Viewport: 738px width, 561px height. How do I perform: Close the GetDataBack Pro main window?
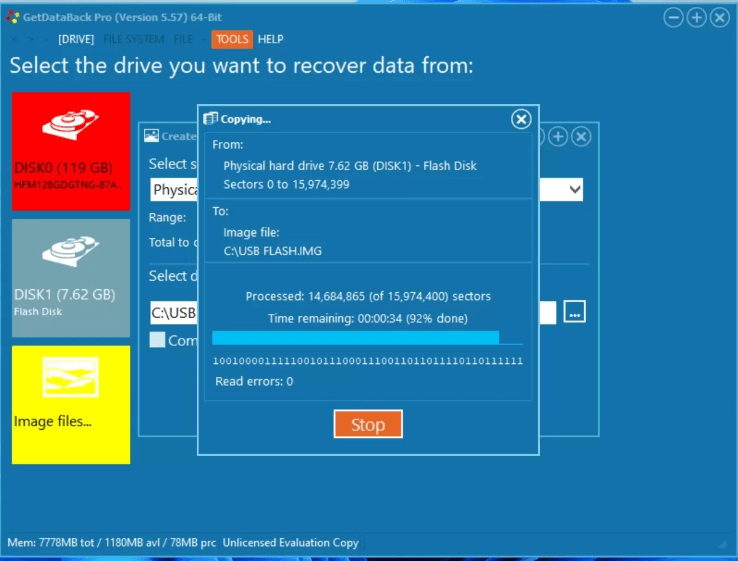click(720, 18)
